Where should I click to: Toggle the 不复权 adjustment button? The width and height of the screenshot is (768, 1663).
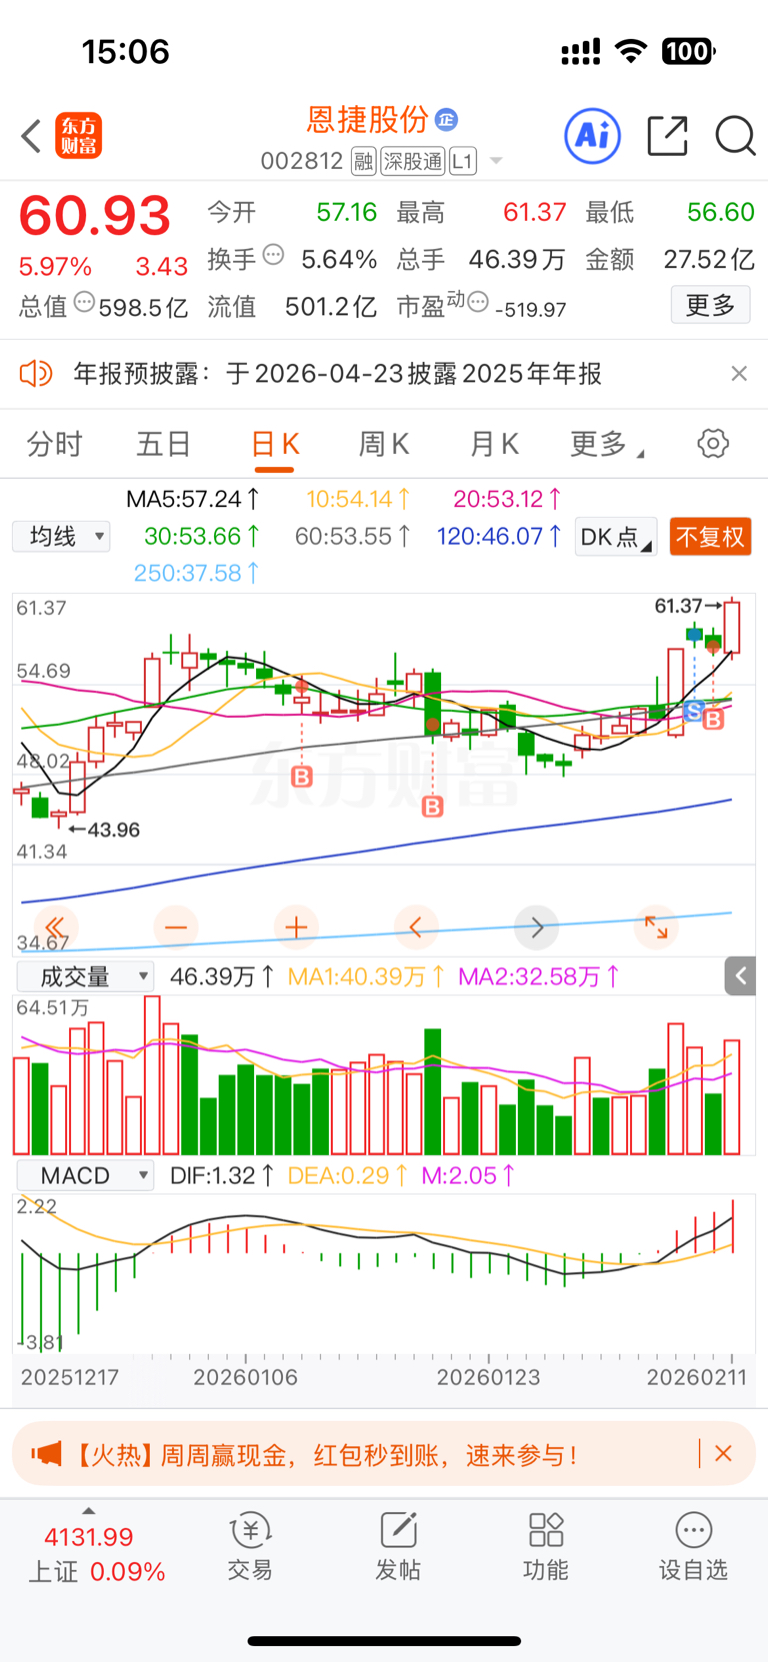point(710,537)
